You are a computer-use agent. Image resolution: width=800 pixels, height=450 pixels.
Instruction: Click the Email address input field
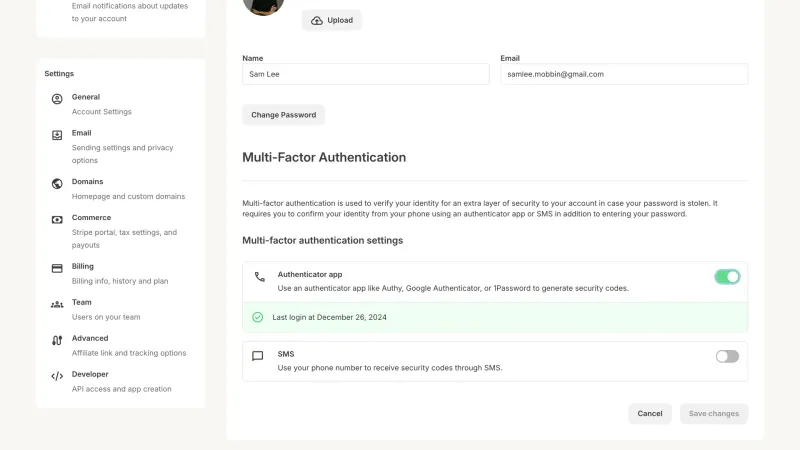click(624, 74)
